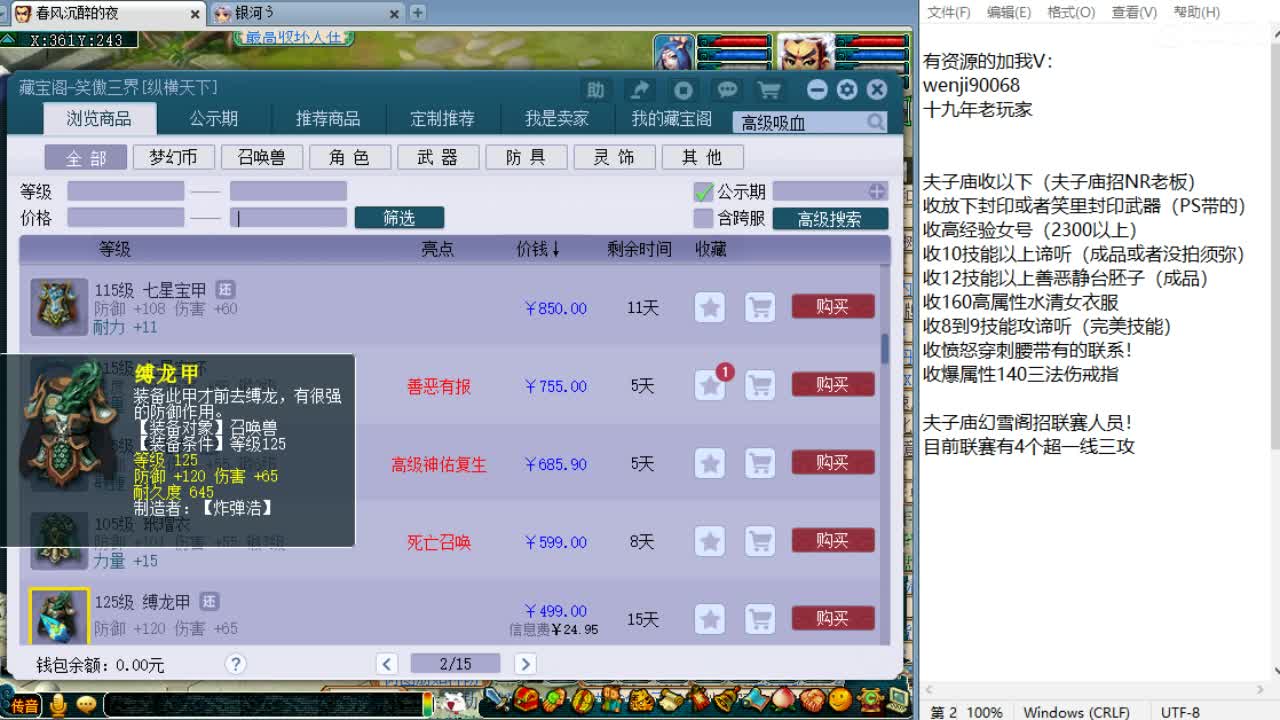Add the ¥499.00 缚龙甲 to cart
1280x720 pixels.
[x=760, y=619]
